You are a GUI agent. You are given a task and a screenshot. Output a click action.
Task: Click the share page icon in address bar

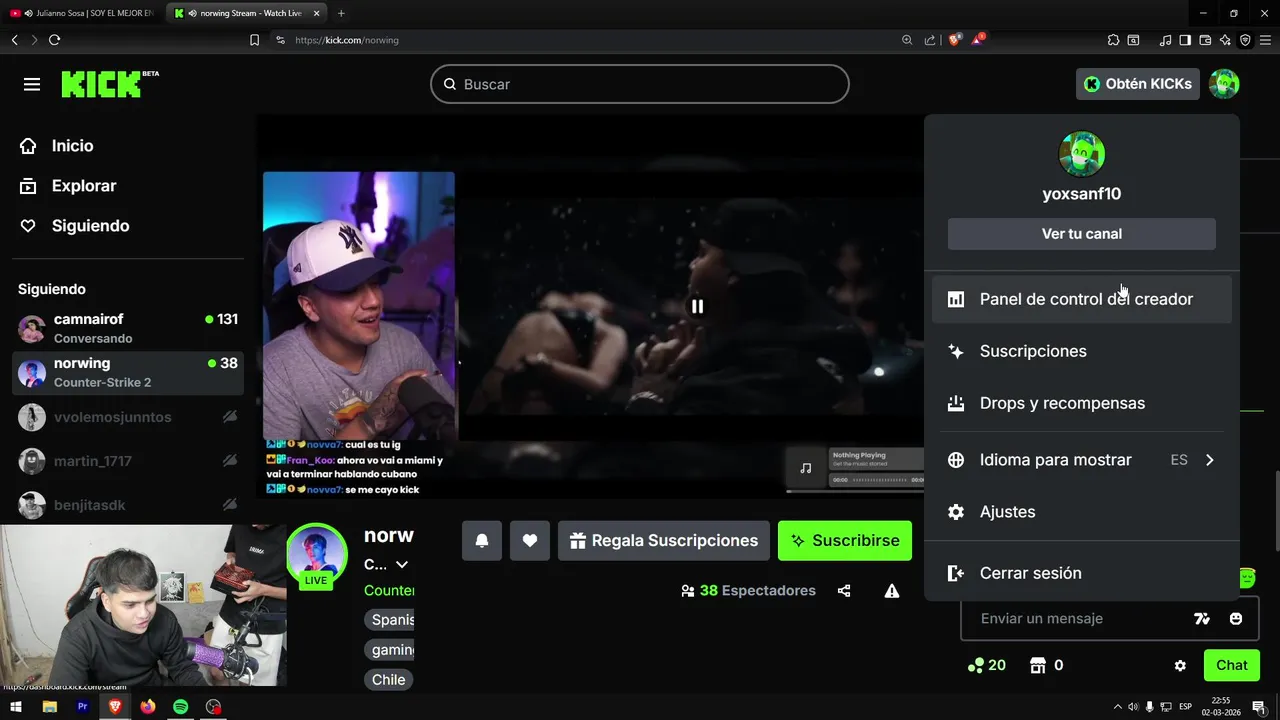pos(930,40)
